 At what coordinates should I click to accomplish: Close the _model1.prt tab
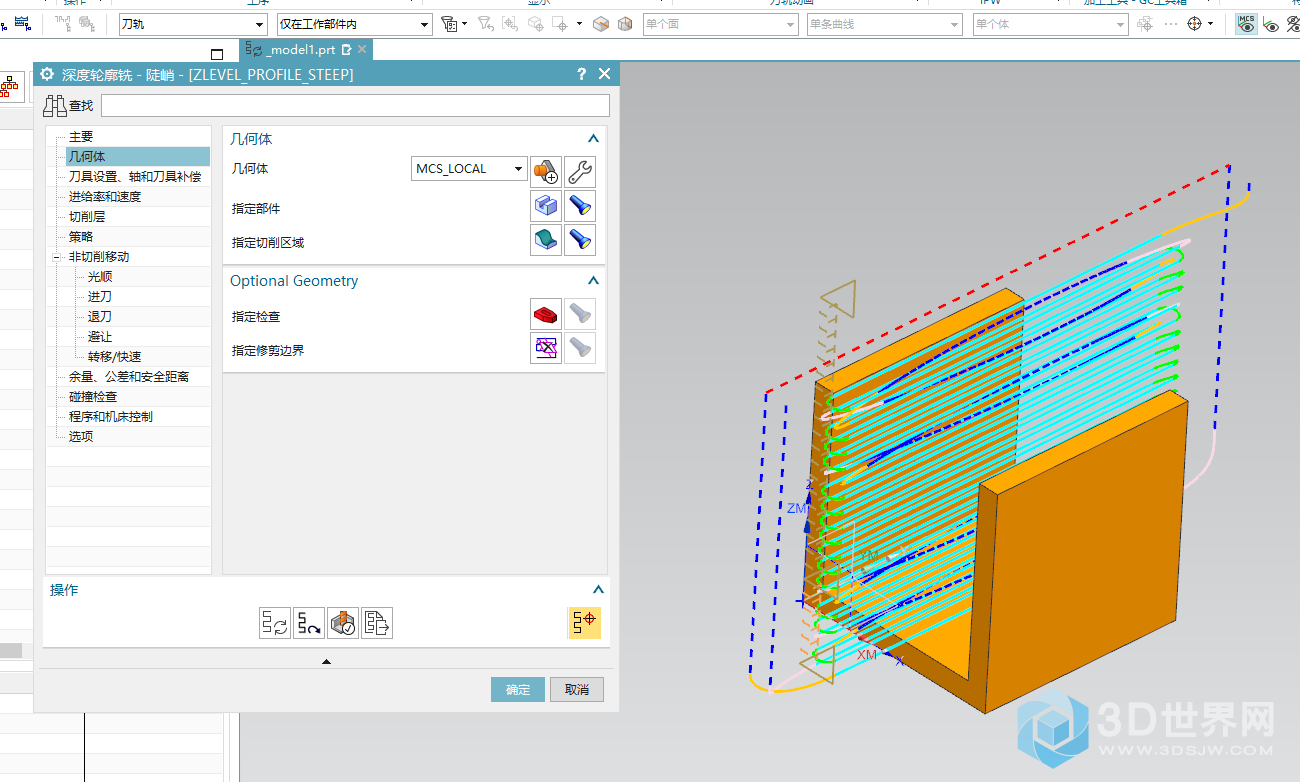[x=362, y=50]
